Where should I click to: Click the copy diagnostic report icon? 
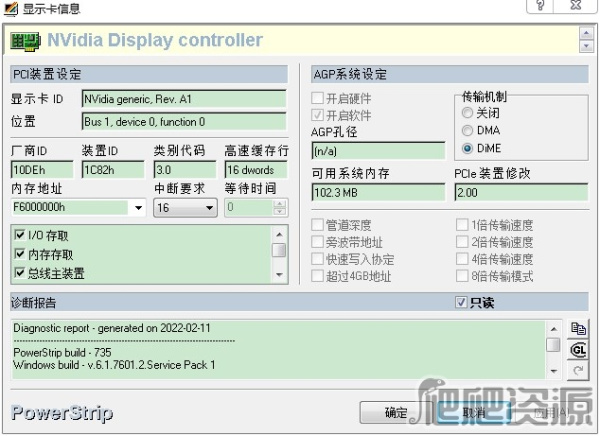click(578, 329)
